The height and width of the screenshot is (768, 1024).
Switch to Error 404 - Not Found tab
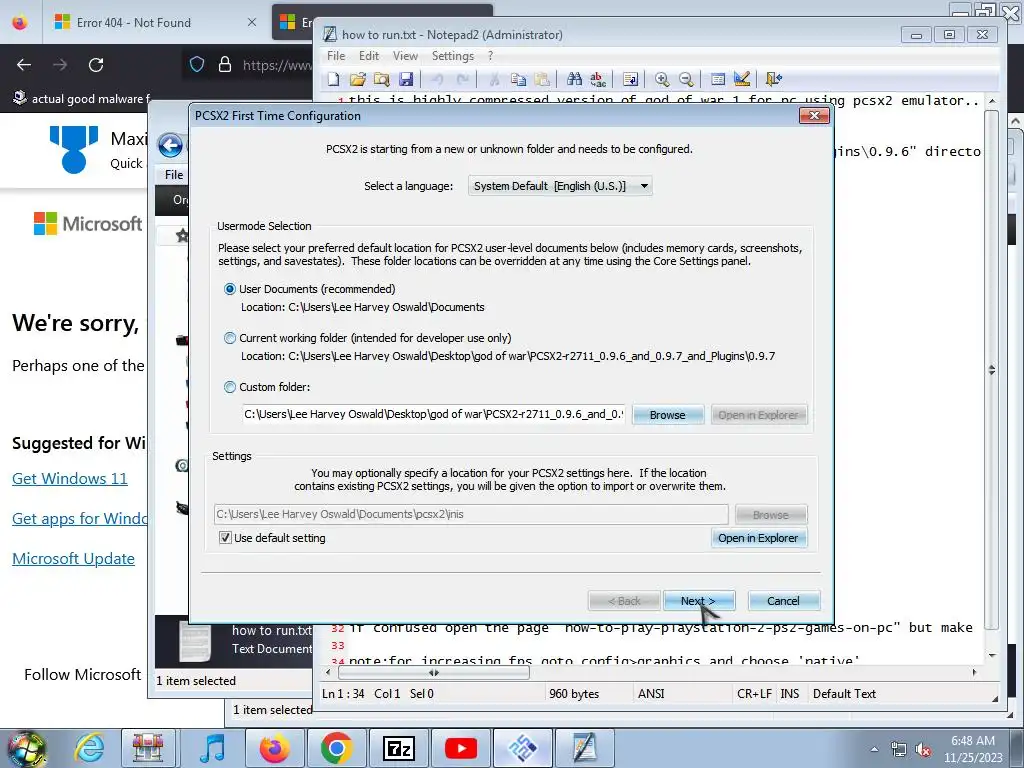tap(133, 22)
